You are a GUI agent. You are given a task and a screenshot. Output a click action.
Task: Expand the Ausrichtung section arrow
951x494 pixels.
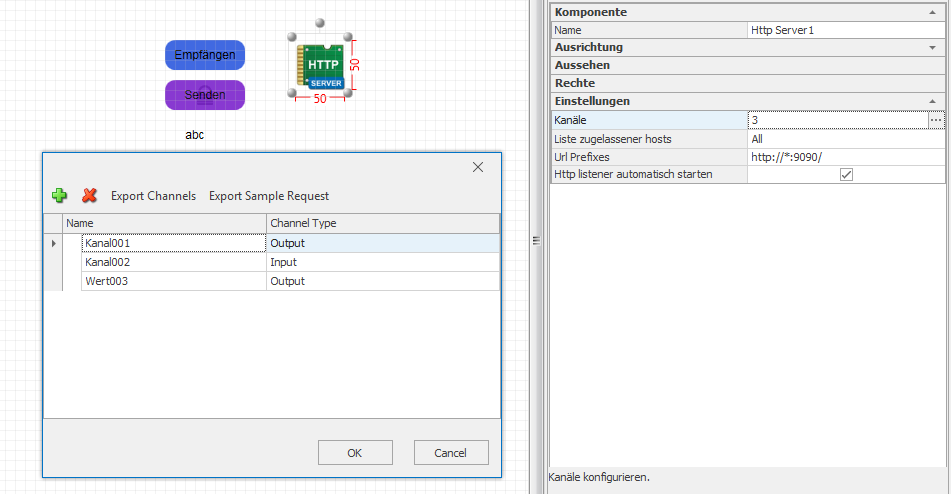(x=932, y=47)
